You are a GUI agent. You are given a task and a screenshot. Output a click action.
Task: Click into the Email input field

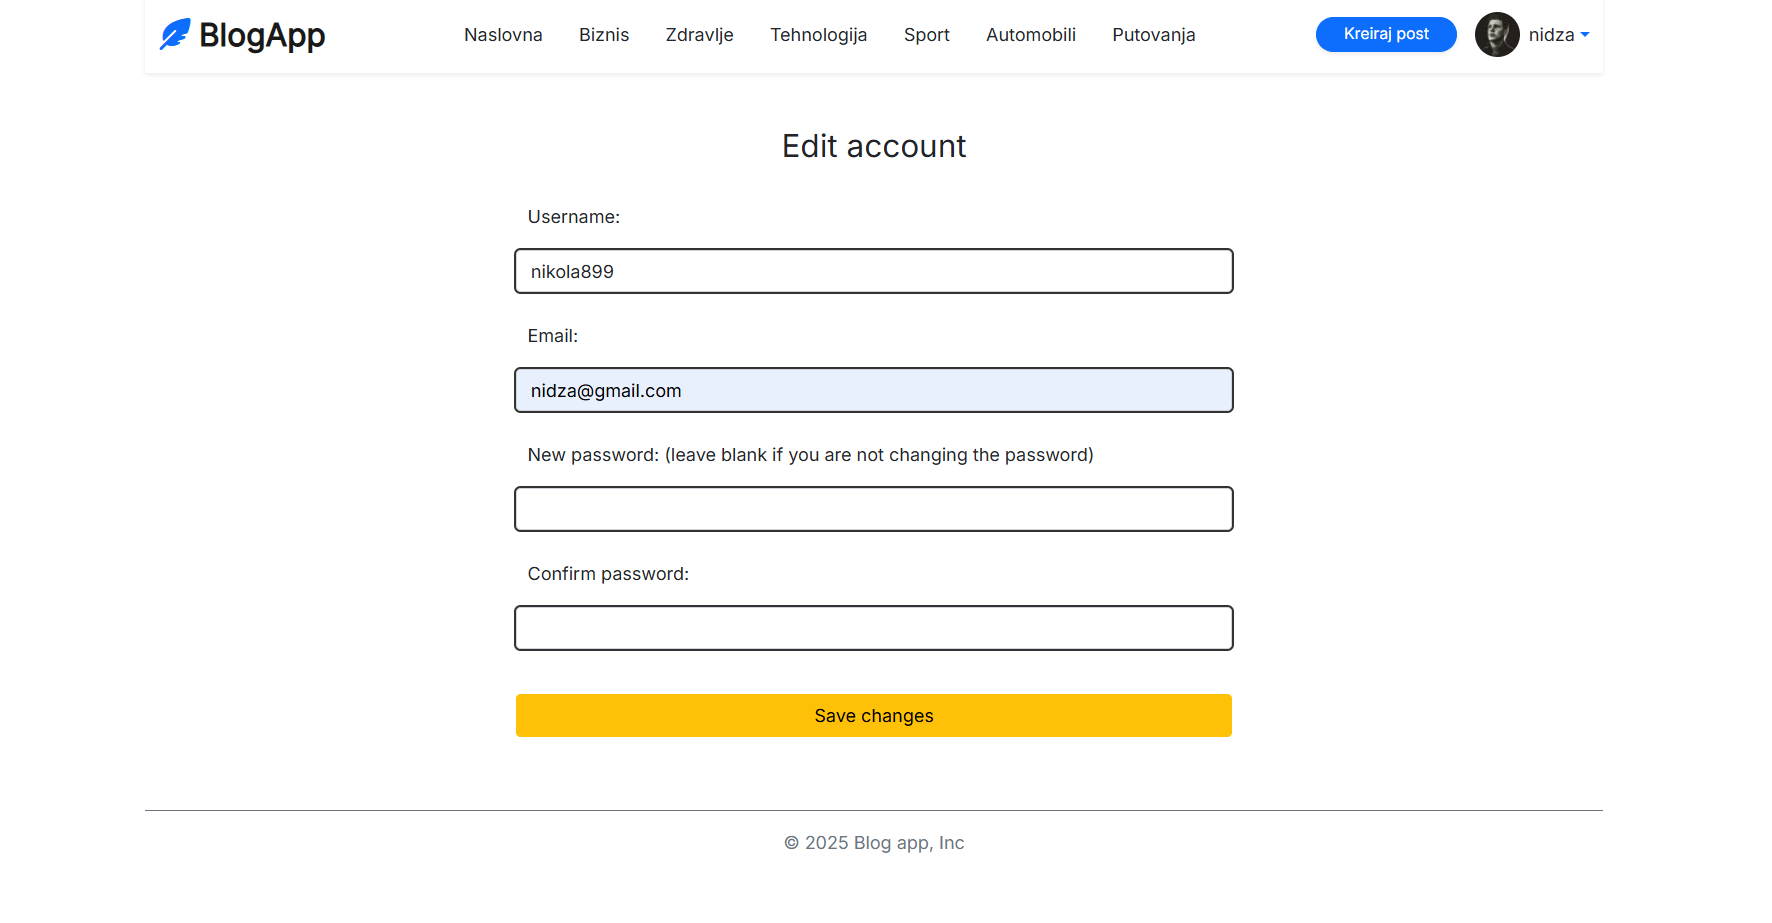(x=873, y=390)
